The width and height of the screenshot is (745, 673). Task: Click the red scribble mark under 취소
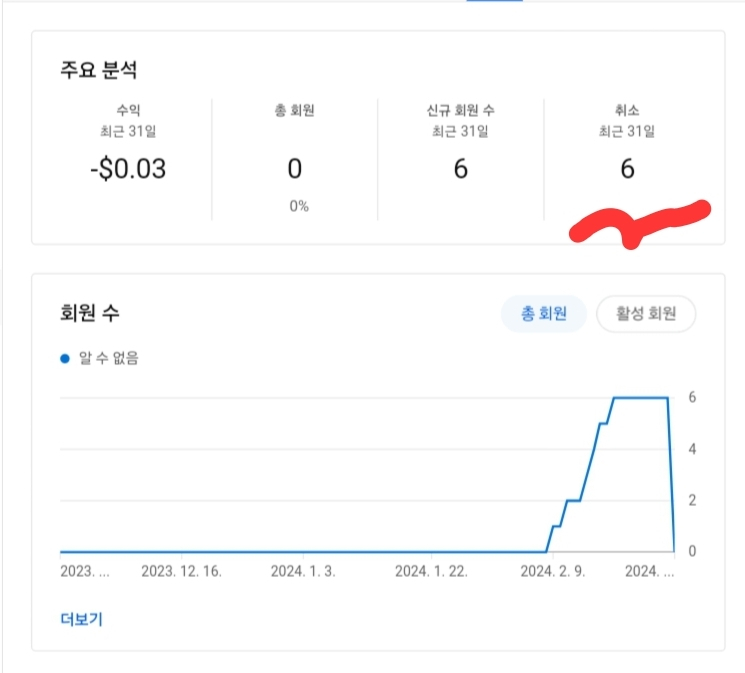[639, 223]
